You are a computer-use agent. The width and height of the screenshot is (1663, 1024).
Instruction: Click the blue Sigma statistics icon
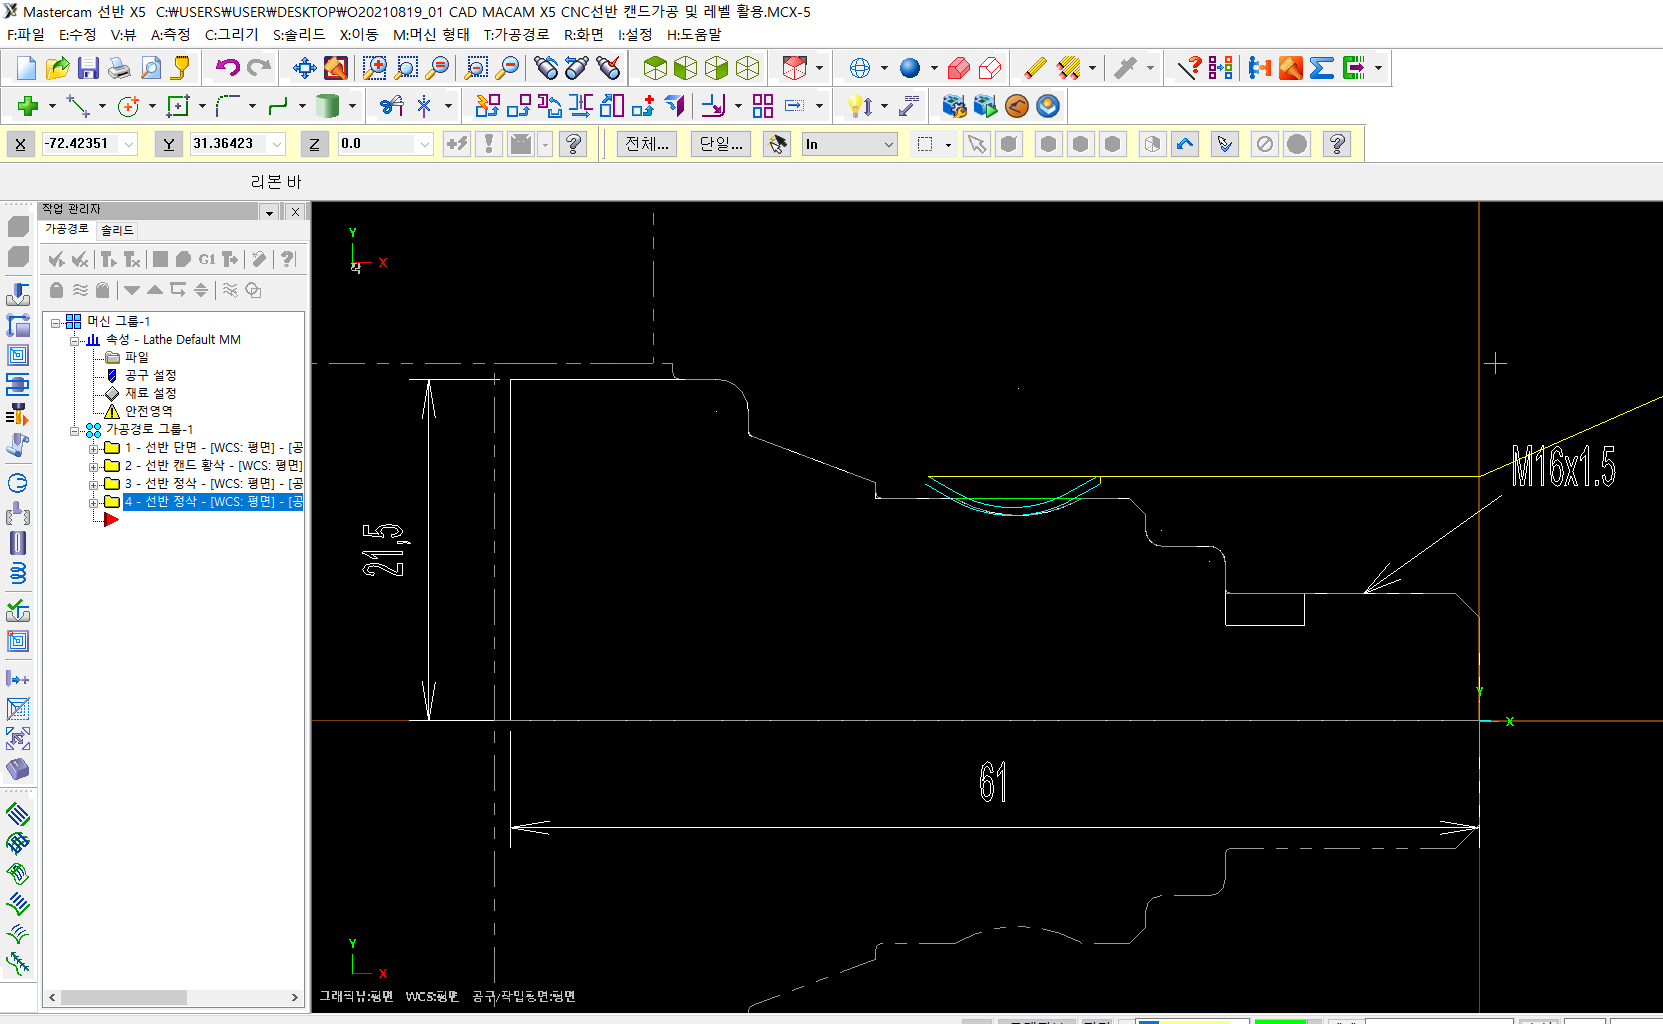point(1322,68)
